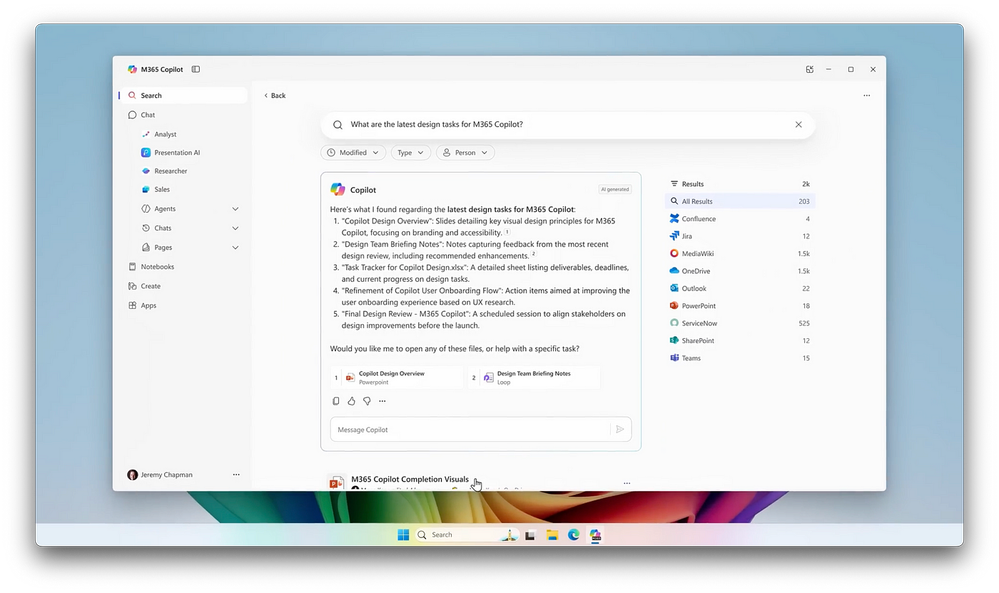Give thumbs down to Copilot response
This screenshot has width=999, height=593.
click(x=367, y=401)
